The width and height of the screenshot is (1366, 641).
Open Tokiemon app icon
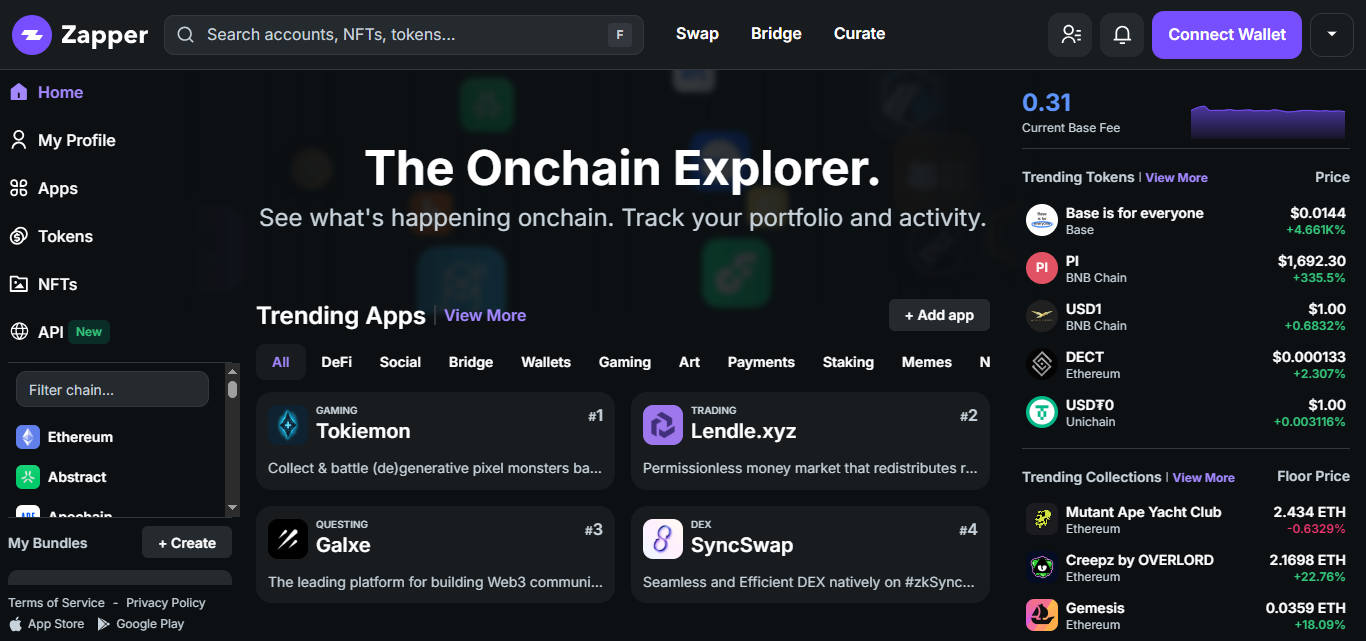288,425
